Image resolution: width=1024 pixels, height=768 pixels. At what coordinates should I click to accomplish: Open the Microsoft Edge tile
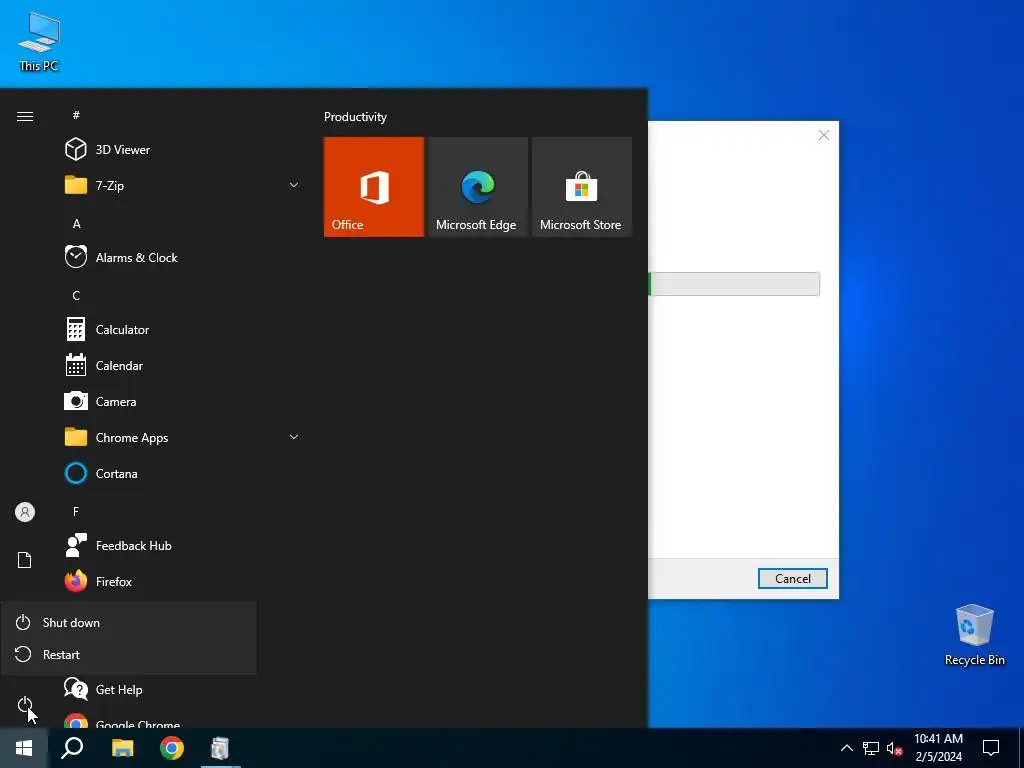tap(477, 187)
